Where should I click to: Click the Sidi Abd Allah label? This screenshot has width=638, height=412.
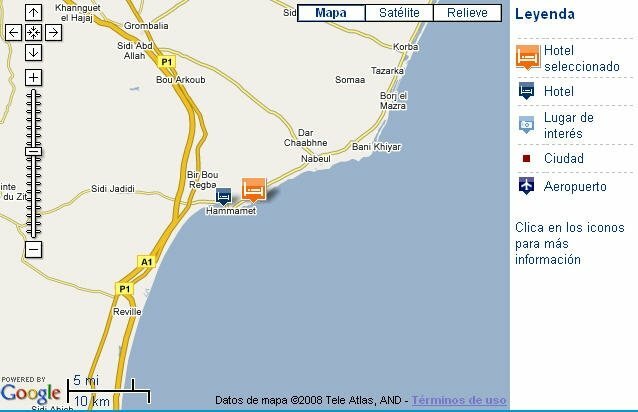(x=135, y=50)
